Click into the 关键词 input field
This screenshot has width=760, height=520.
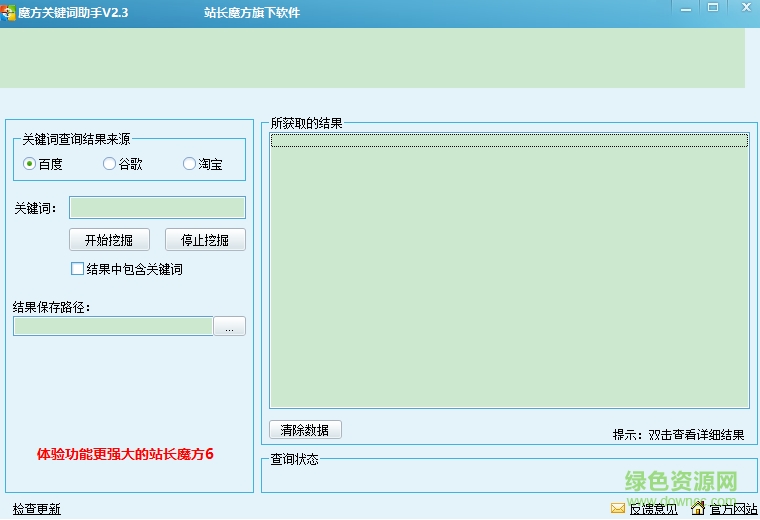(x=157, y=208)
